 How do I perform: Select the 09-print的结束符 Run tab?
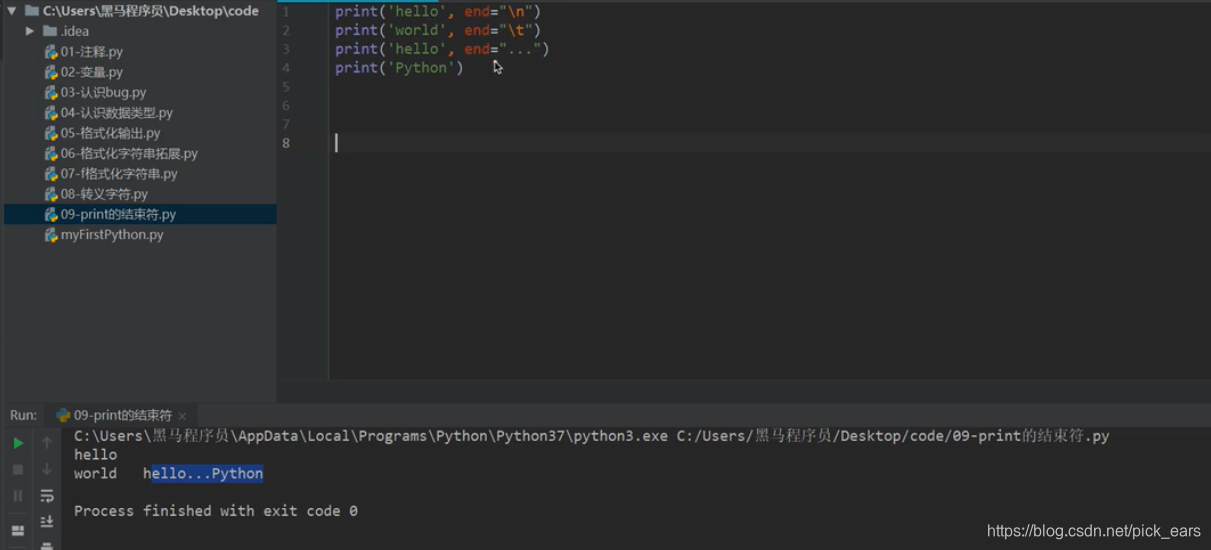tap(122, 415)
